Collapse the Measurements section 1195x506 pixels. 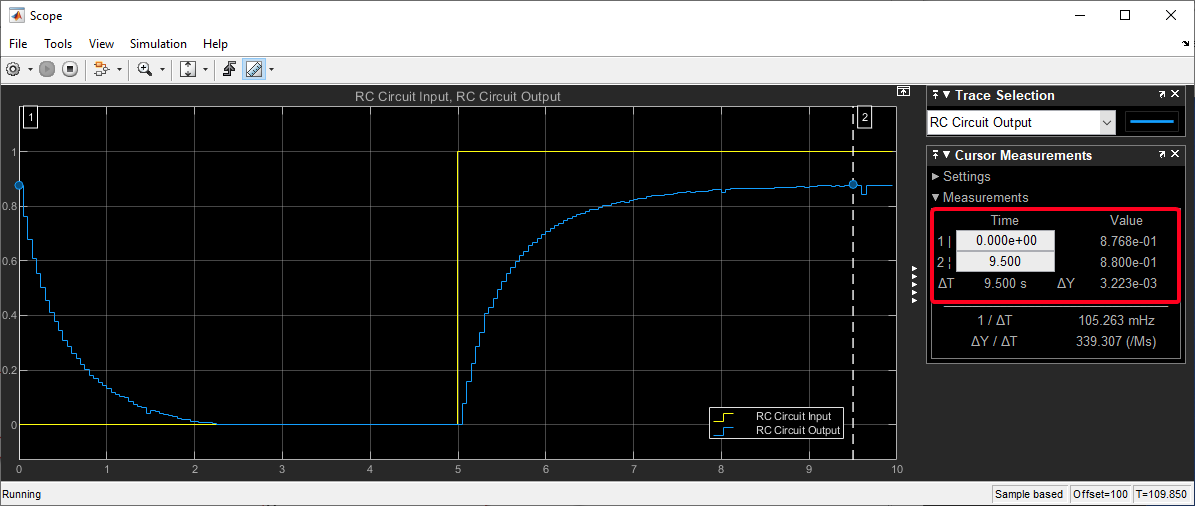pyautogui.click(x=984, y=197)
